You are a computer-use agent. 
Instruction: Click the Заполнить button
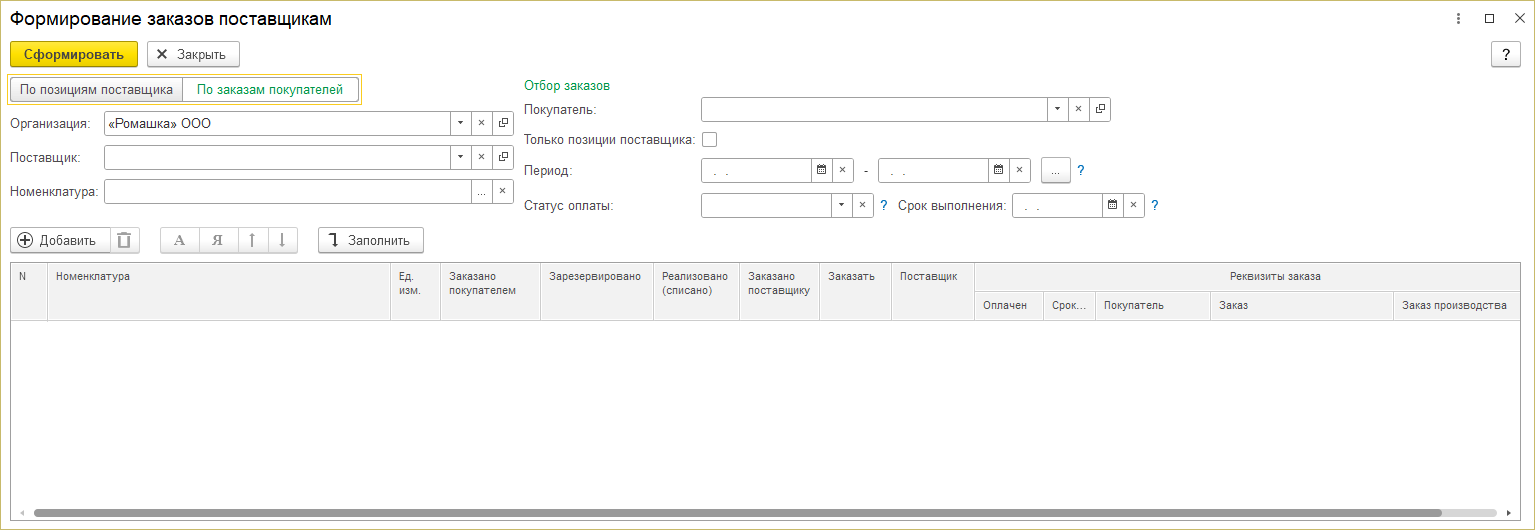pos(370,240)
